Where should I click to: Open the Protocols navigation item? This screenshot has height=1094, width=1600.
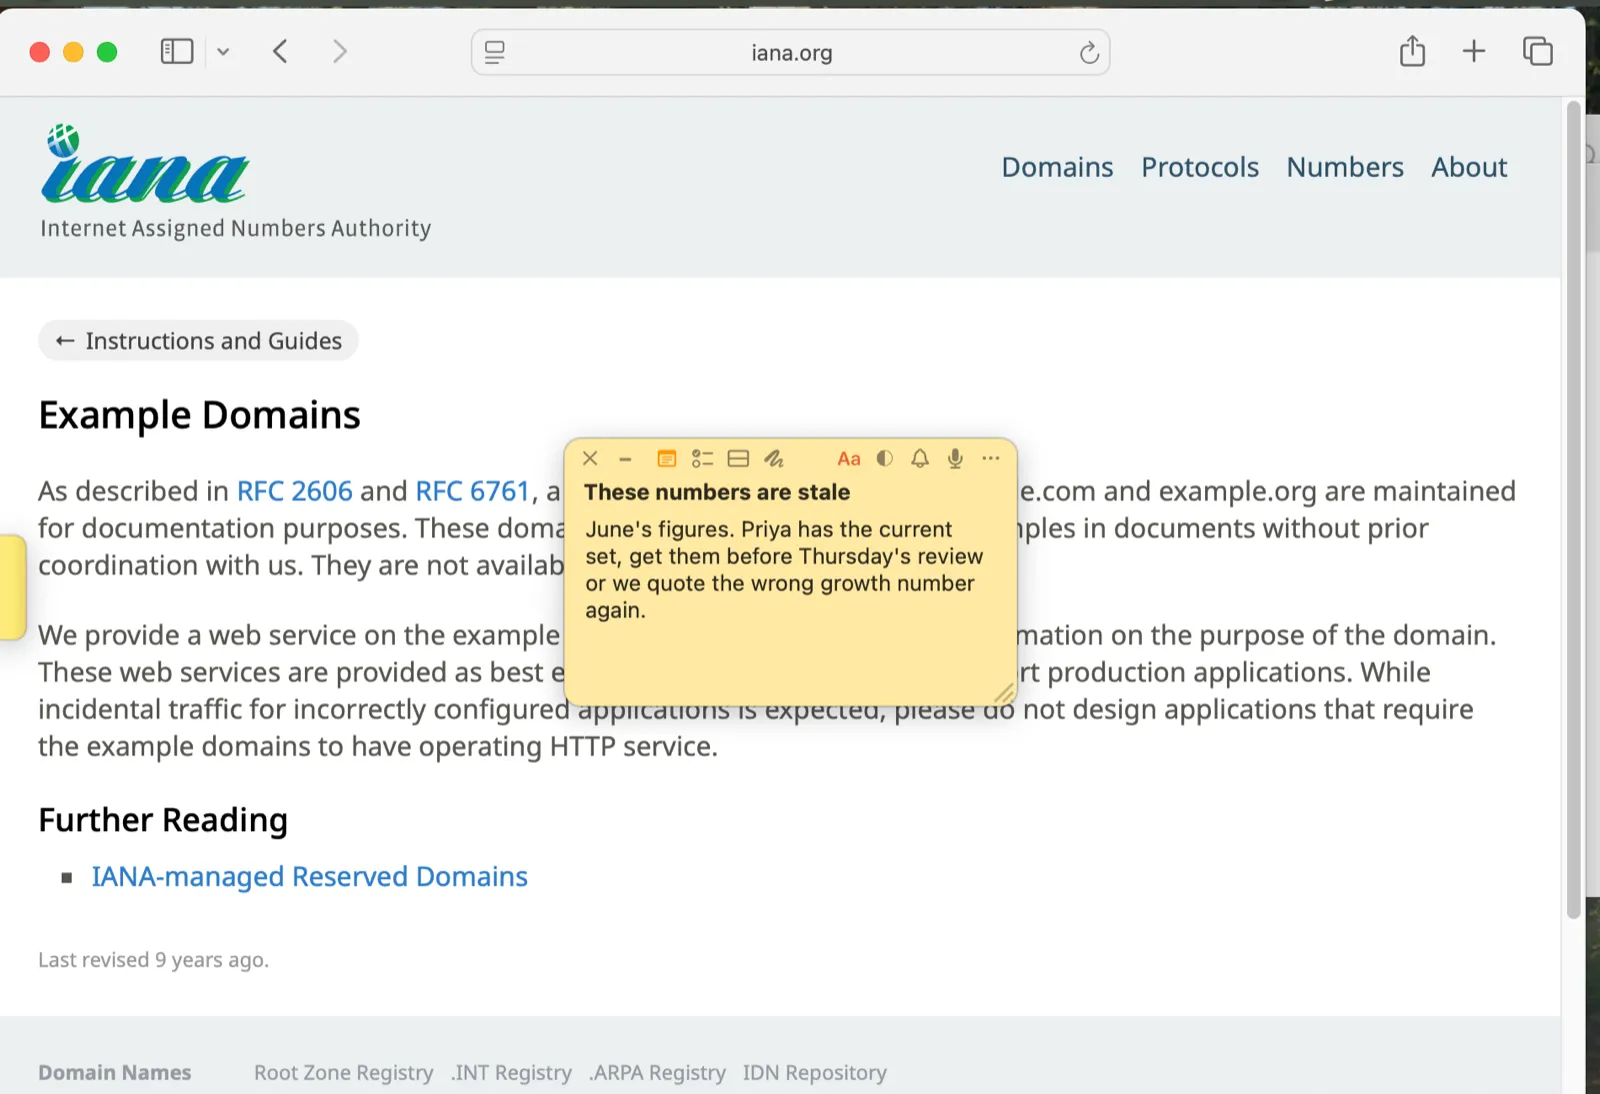(x=1200, y=167)
